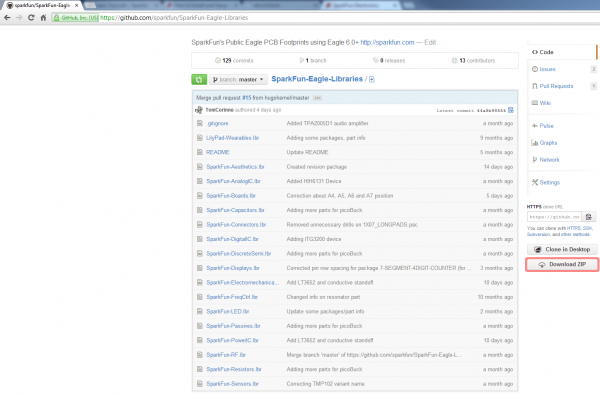
Task: Click the file icon beside SparkFun-Sensors.lbr
Action: 199,384
